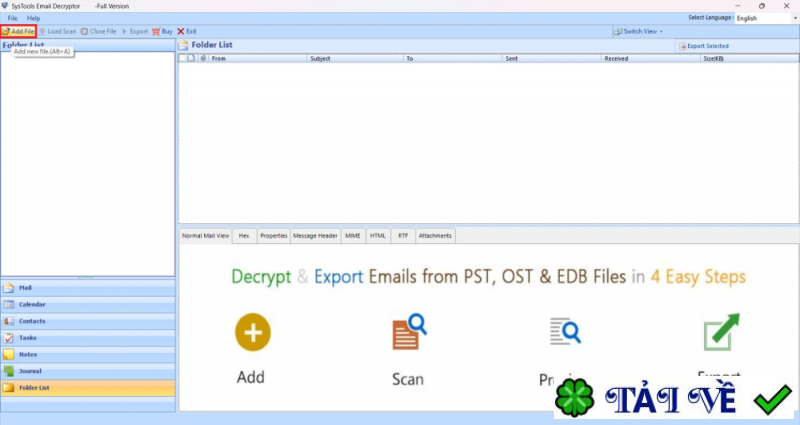Switch to the Normal Mail View tab

(x=206, y=236)
